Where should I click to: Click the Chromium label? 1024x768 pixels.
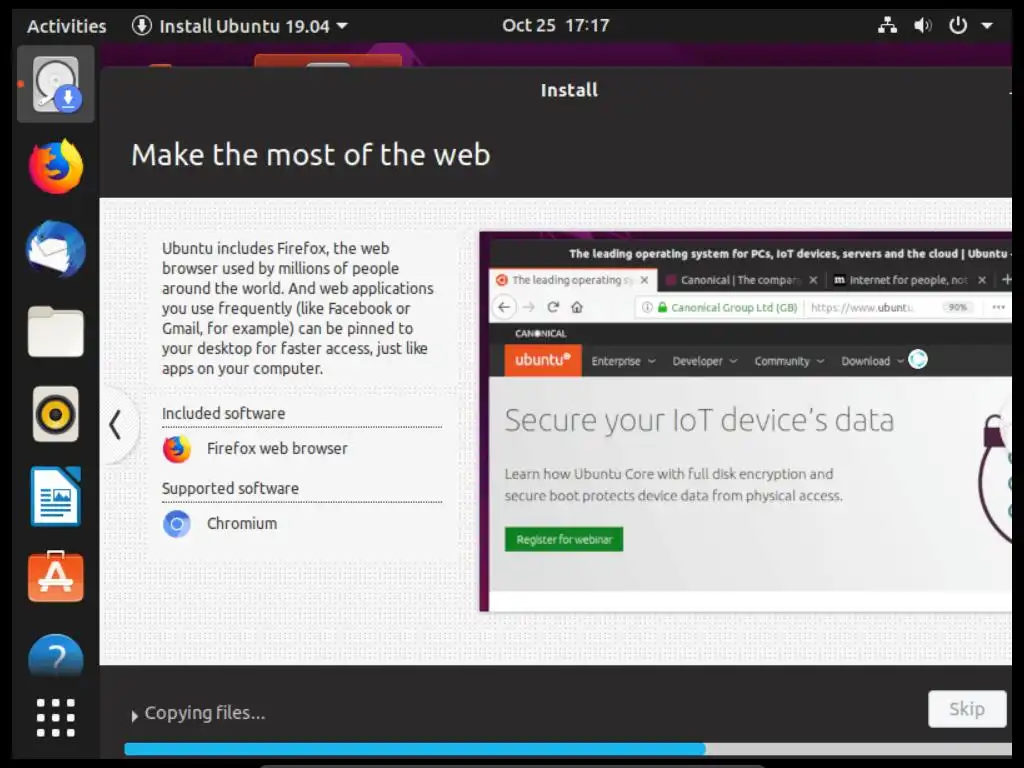[242, 524]
